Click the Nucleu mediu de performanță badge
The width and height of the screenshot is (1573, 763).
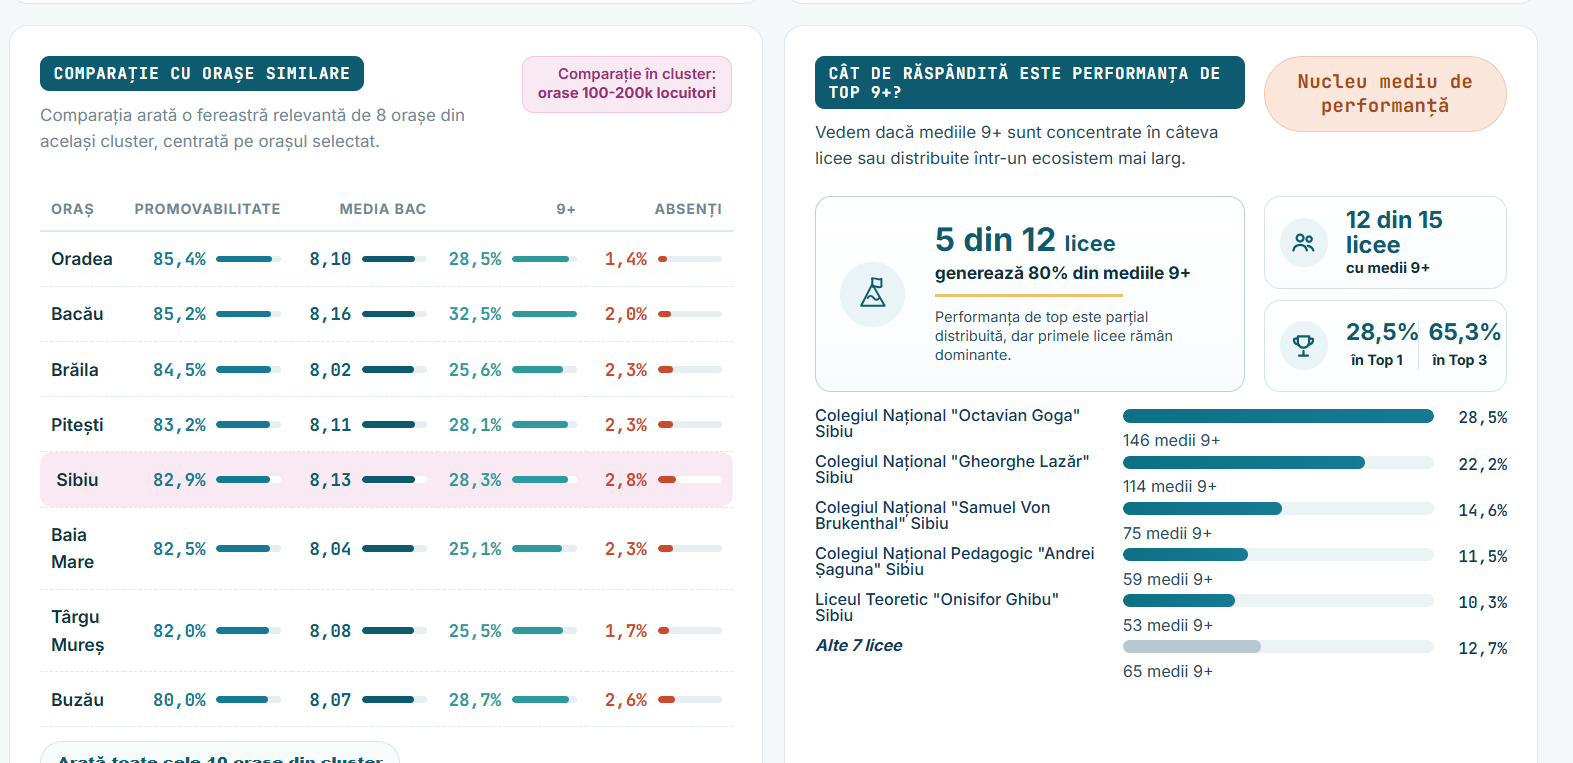pos(1385,94)
